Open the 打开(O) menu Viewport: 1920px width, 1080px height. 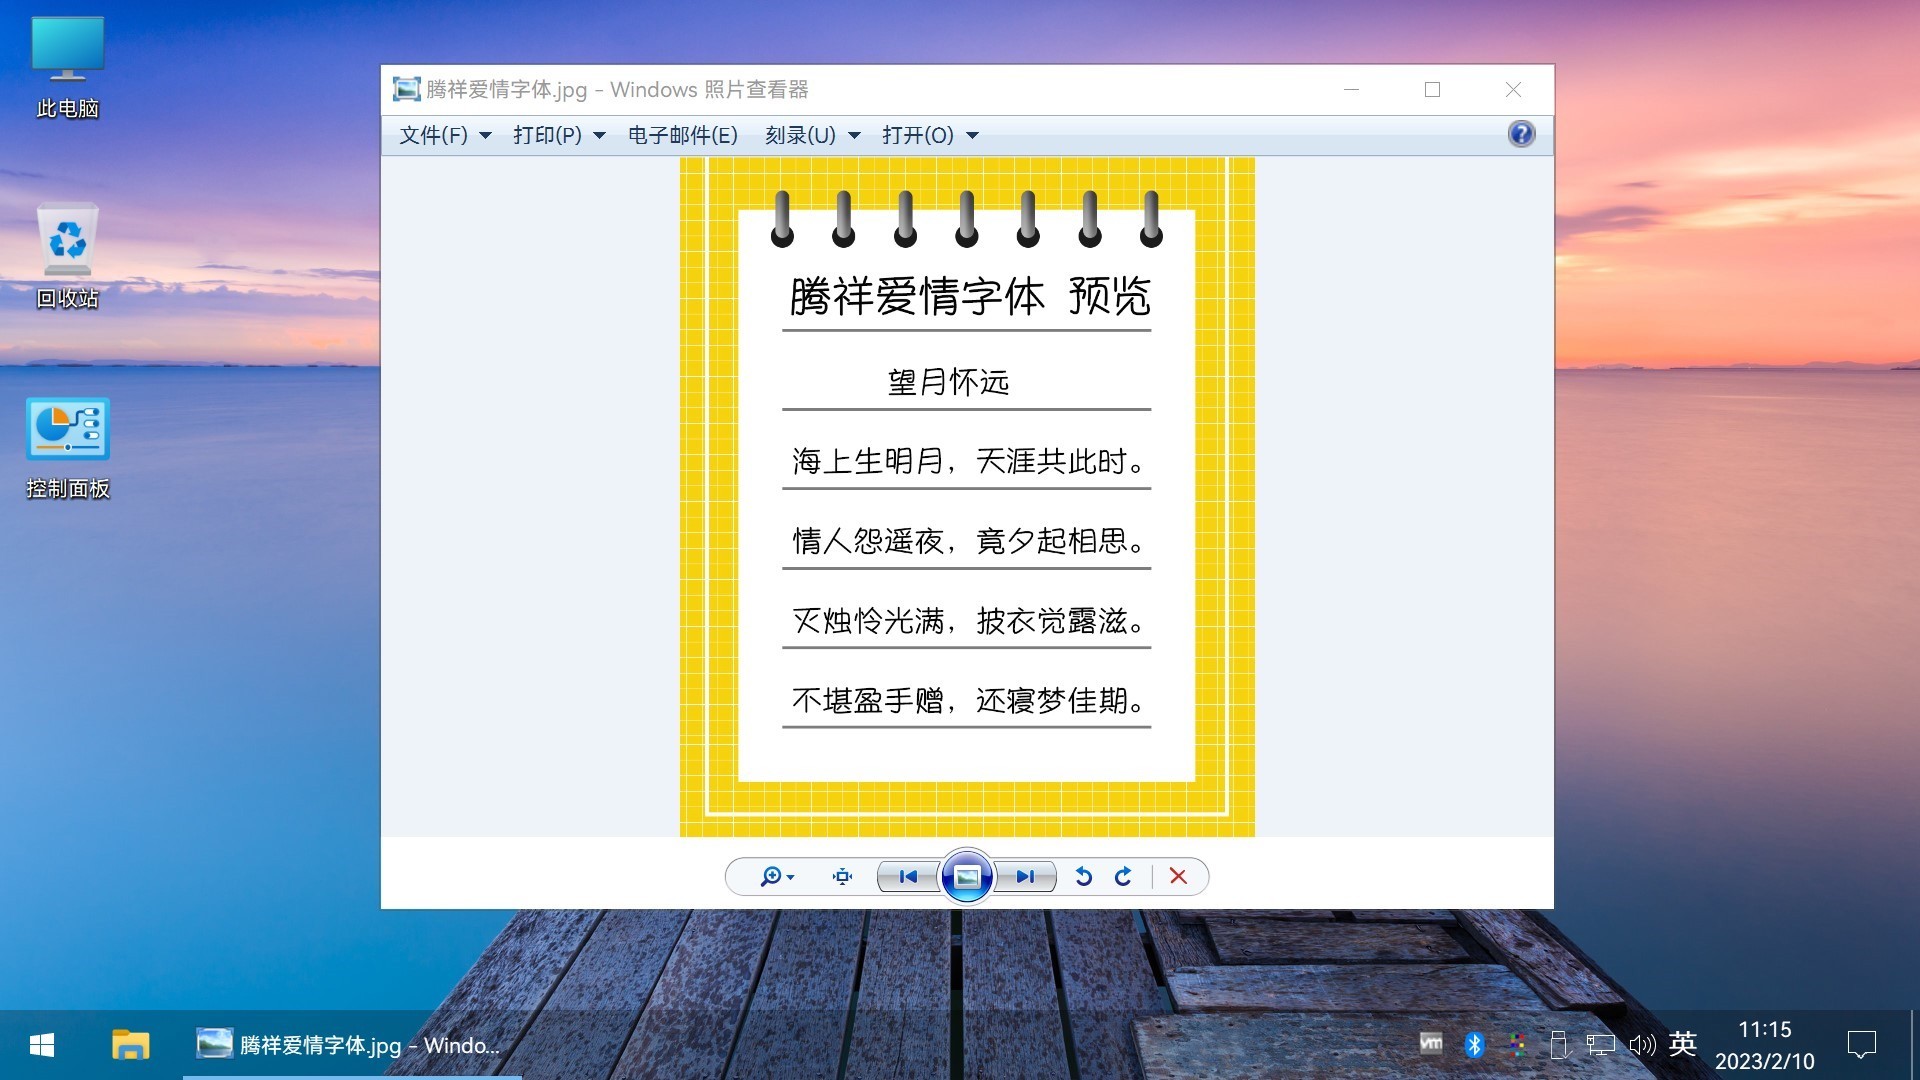pos(929,135)
